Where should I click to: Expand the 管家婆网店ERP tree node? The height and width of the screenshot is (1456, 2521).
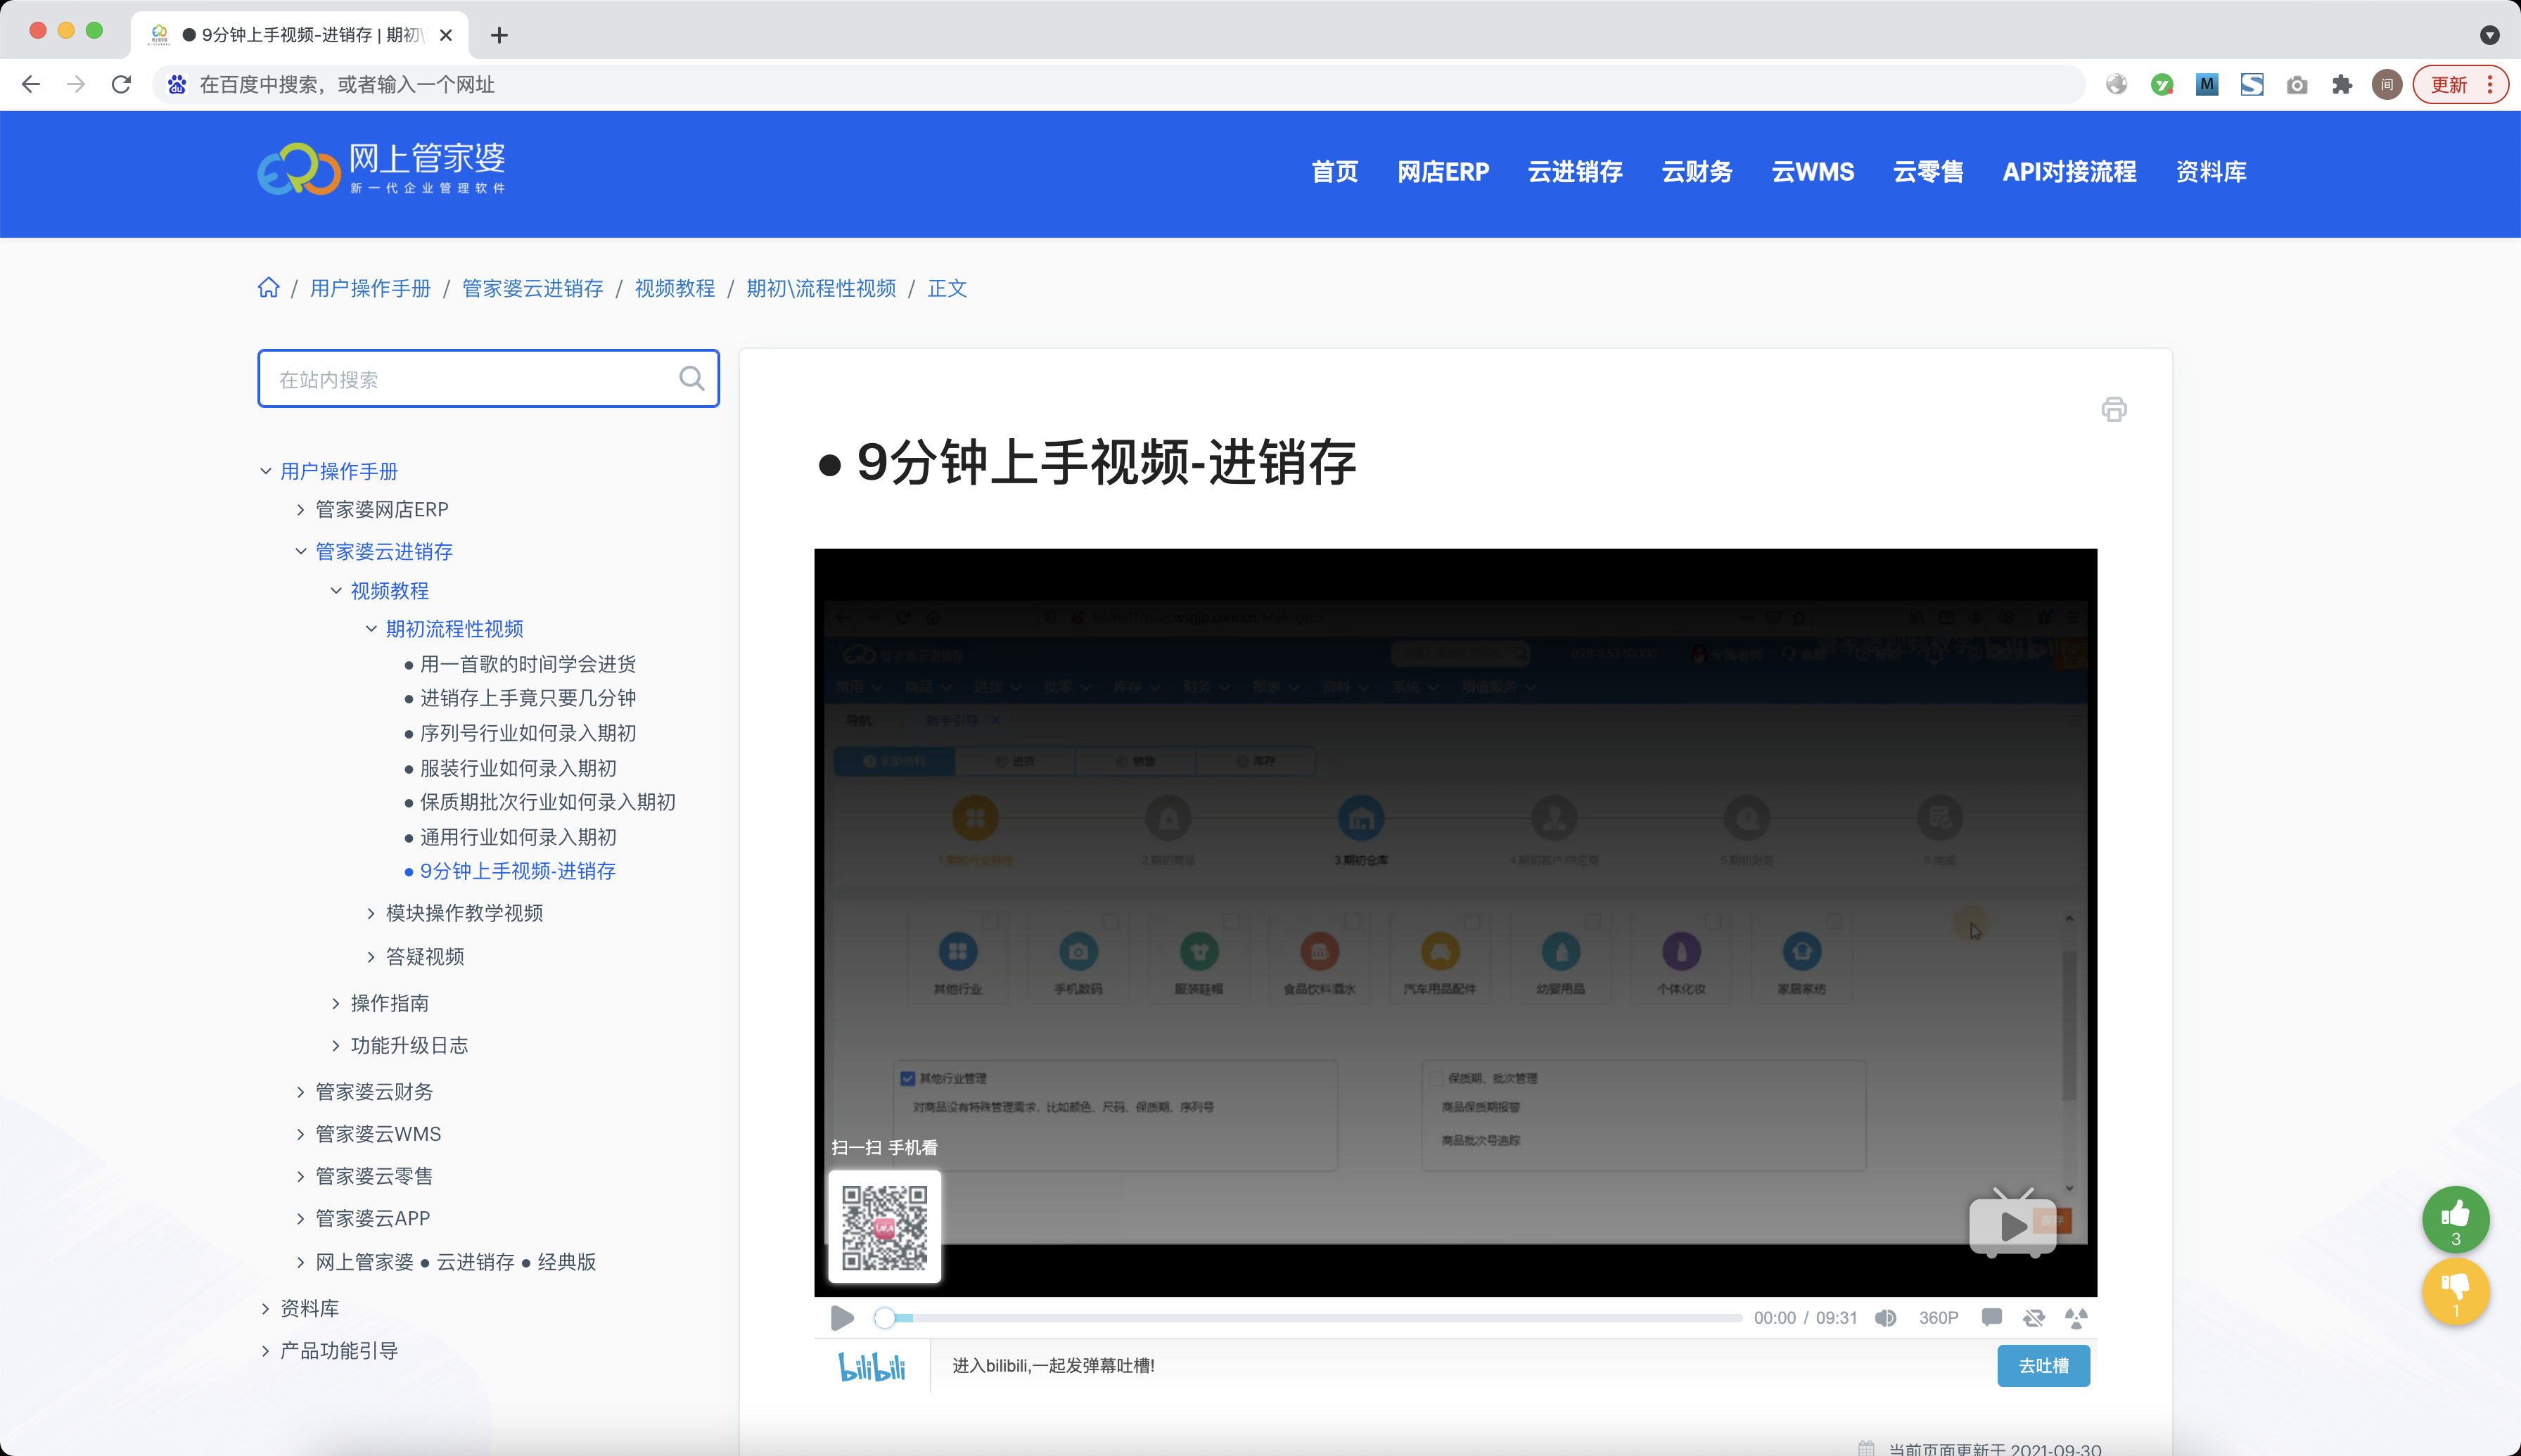pyautogui.click(x=300, y=509)
